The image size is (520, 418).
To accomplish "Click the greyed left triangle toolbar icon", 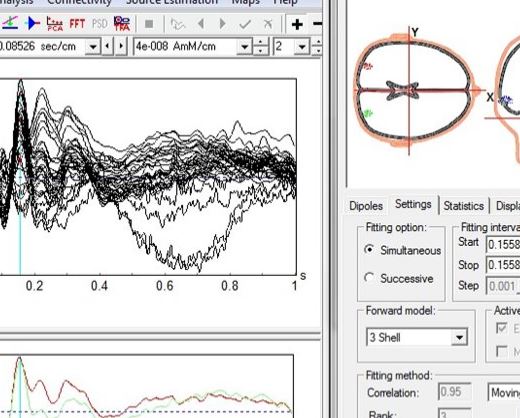I will [x=201, y=24].
